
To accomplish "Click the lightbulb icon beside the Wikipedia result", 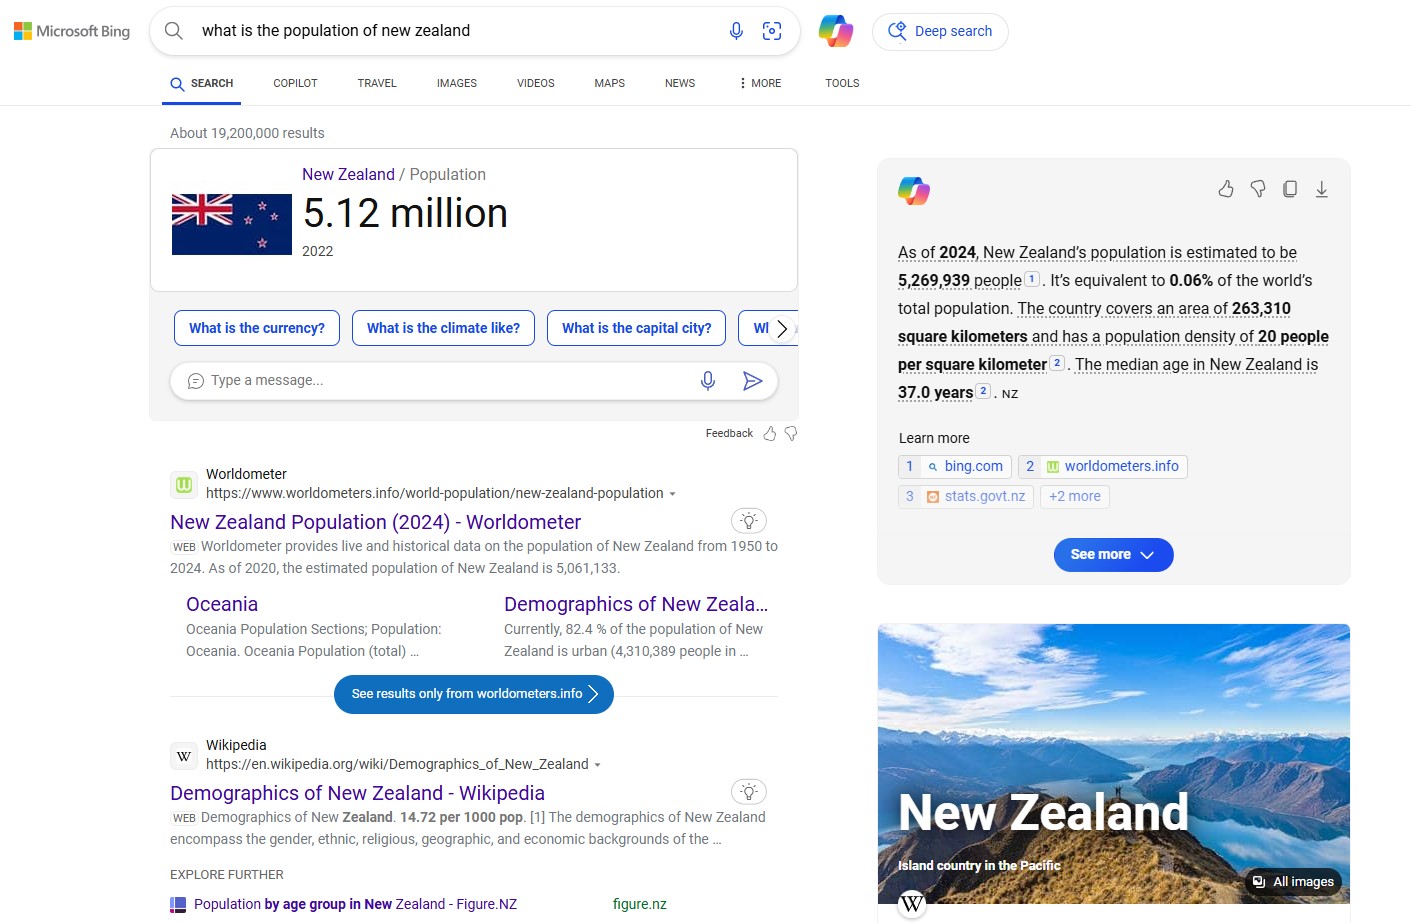I will [x=749, y=792].
